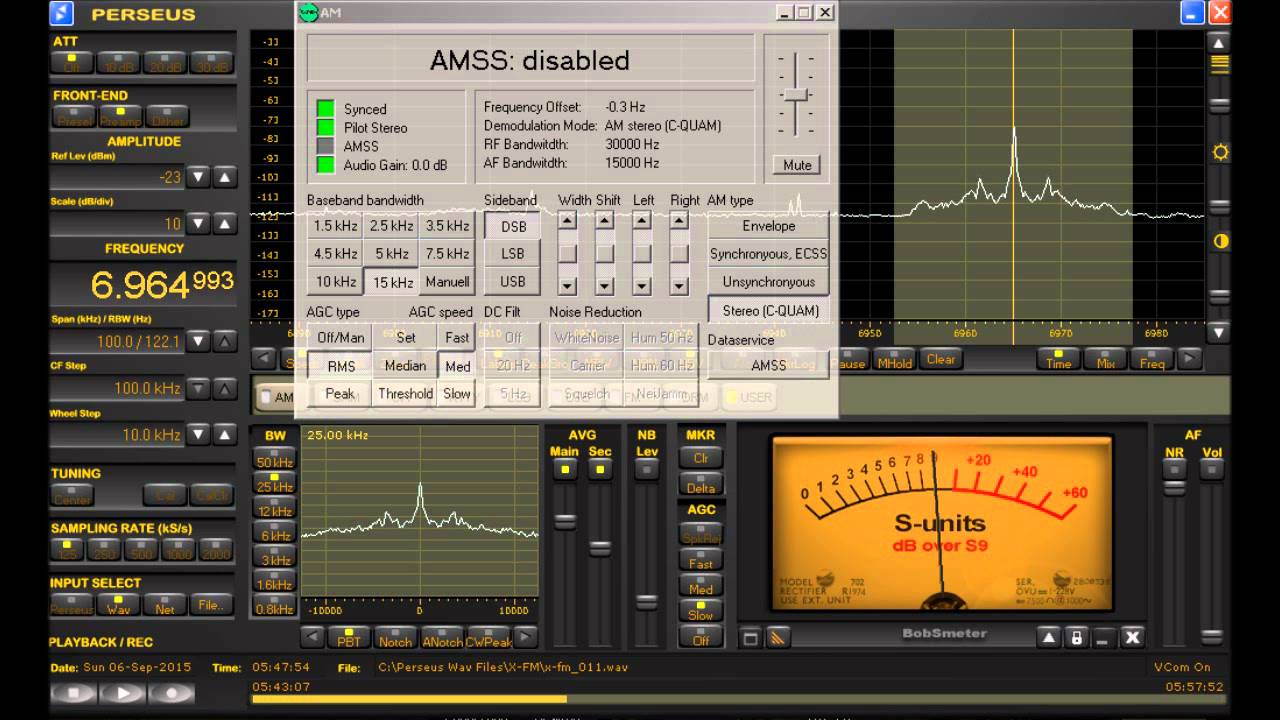Decrease the Wheel Step value
The height and width of the screenshot is (720, 1280).
coord(199,435)
